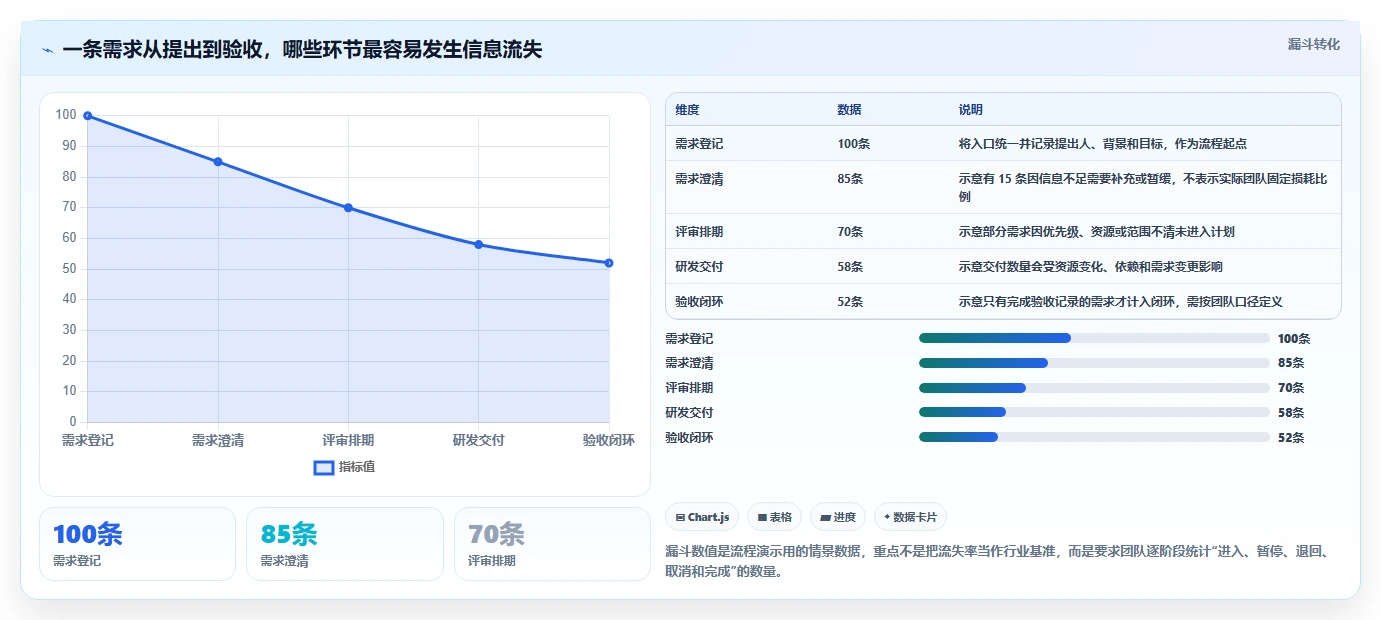Click the chart point for 需求澄清

pos(218,162)
